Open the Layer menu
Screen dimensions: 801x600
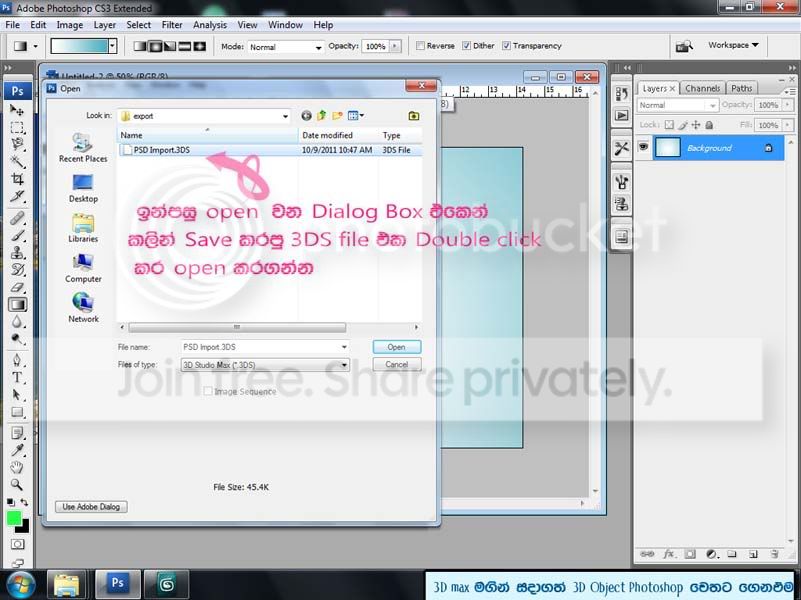(104, 25)
